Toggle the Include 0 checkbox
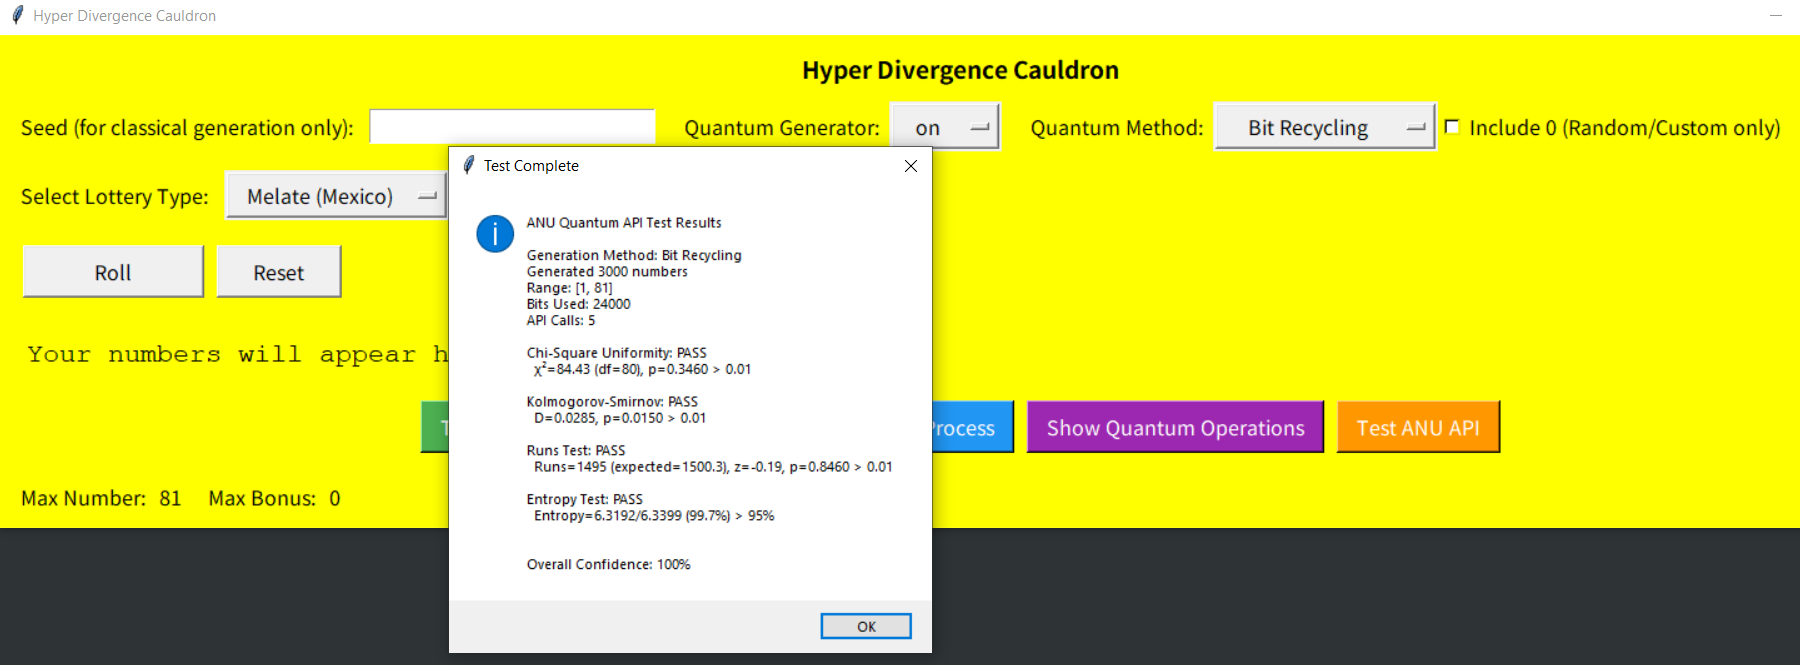Viewport: 1800px width, 665px height. pos(1452,127)
